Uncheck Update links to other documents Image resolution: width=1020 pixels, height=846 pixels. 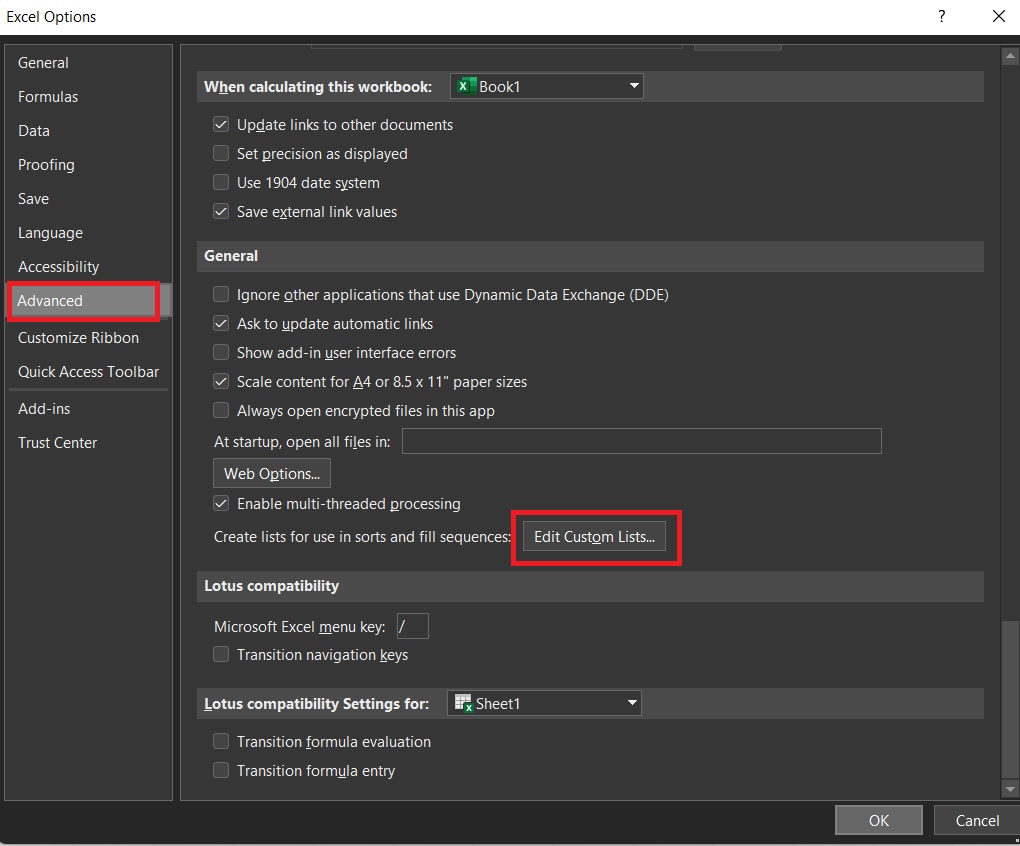[221, 124]
